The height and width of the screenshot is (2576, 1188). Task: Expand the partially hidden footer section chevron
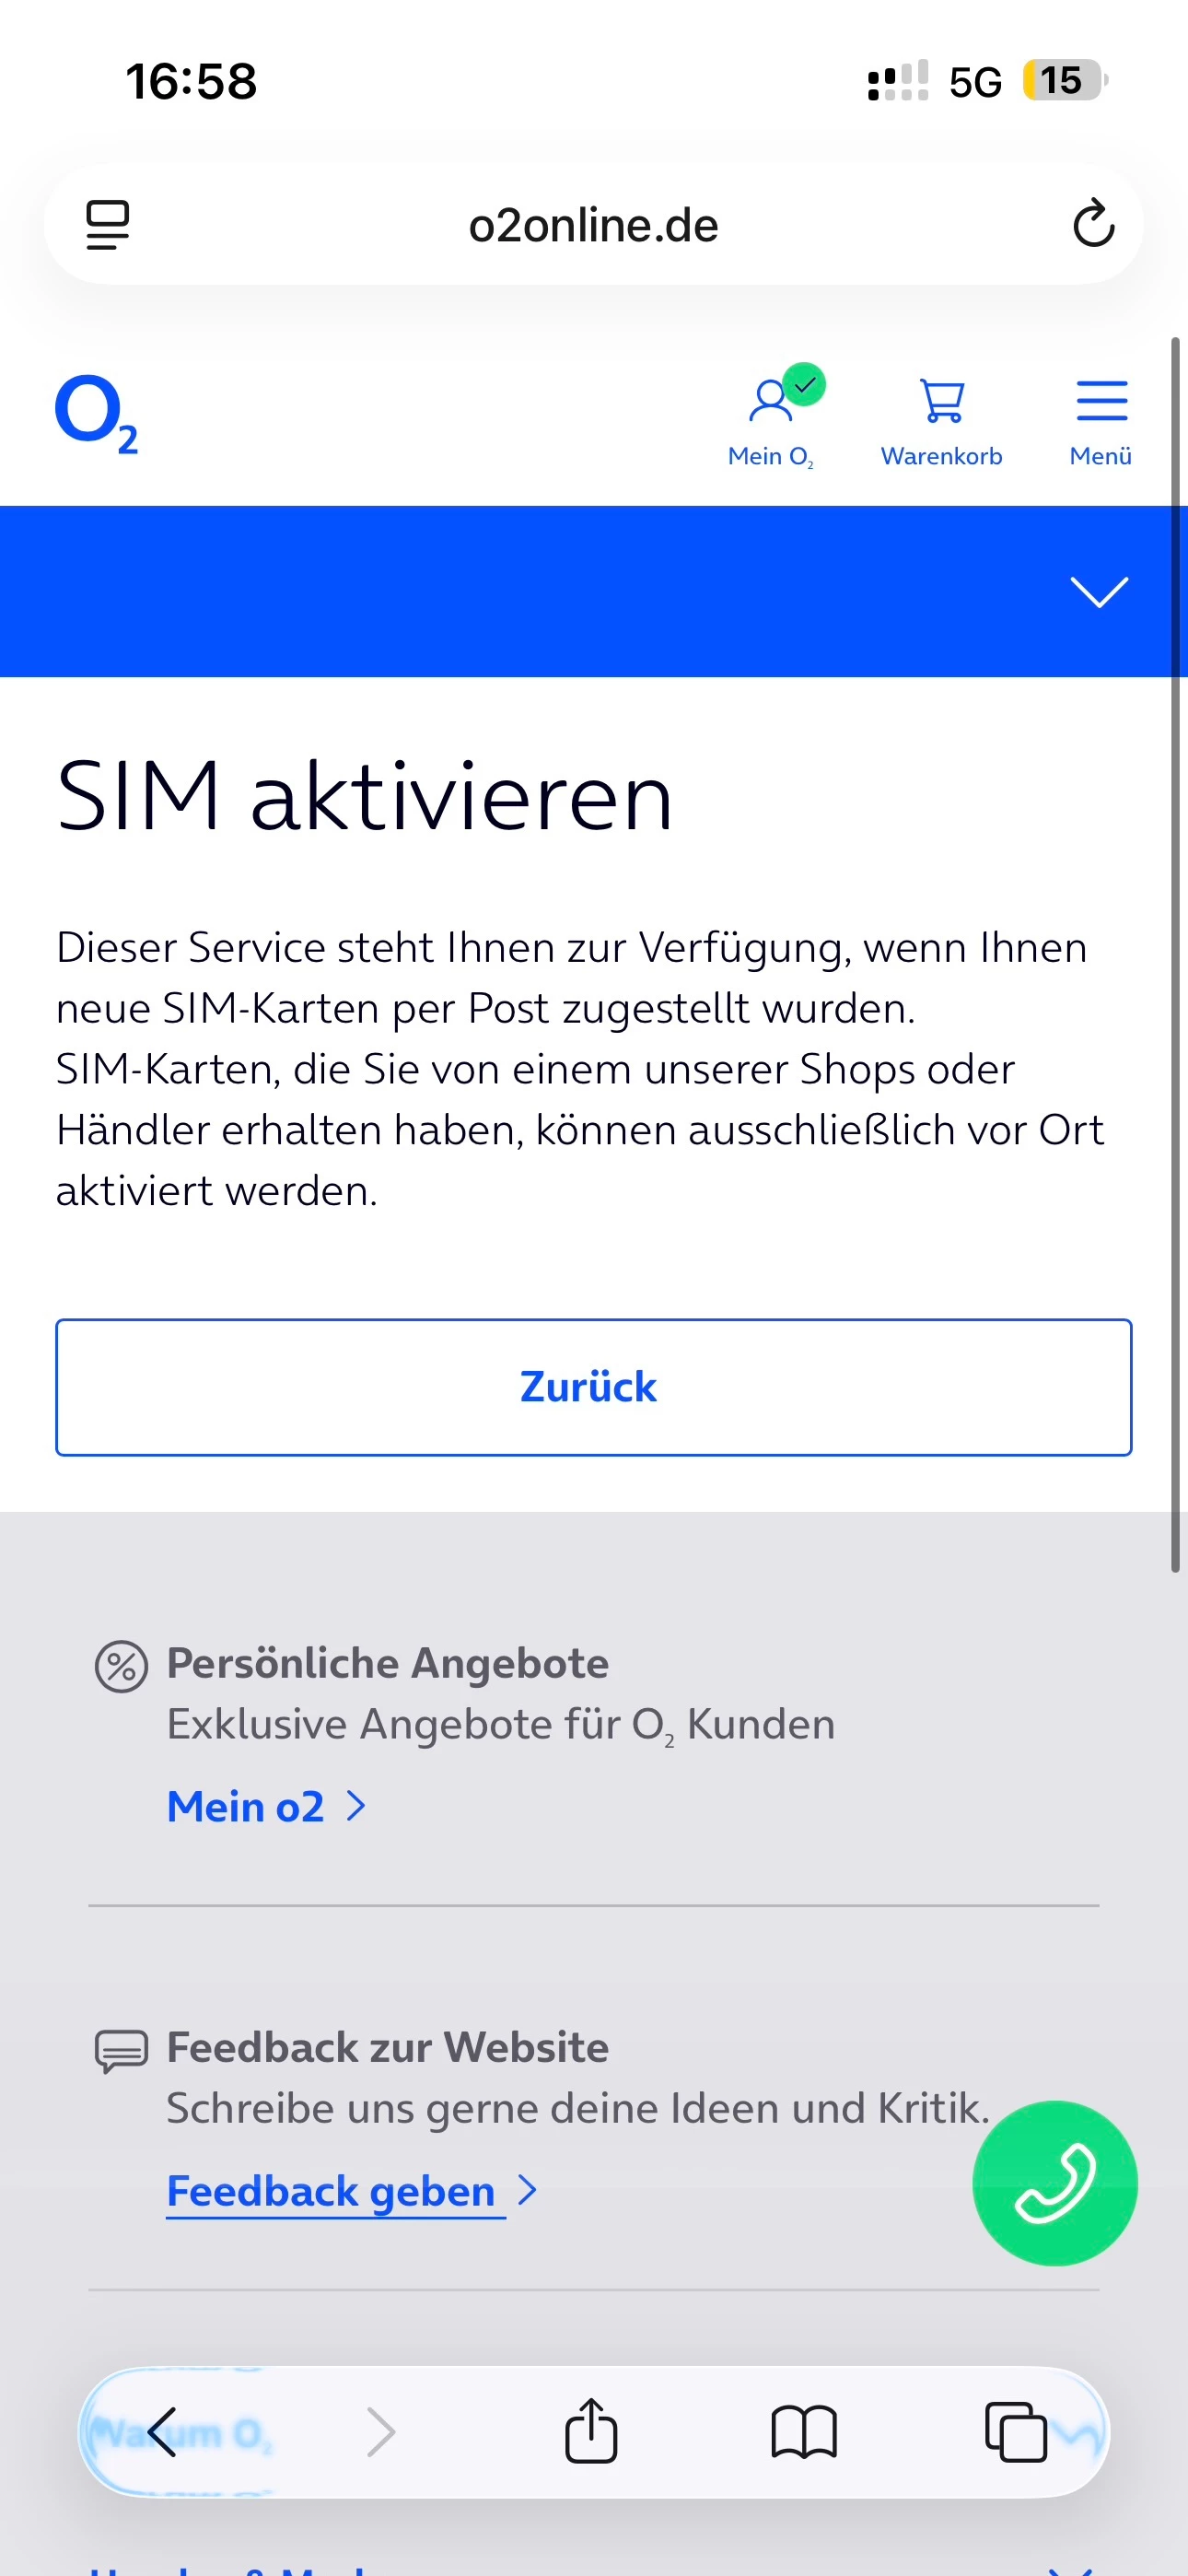tap(1070, 2566)
